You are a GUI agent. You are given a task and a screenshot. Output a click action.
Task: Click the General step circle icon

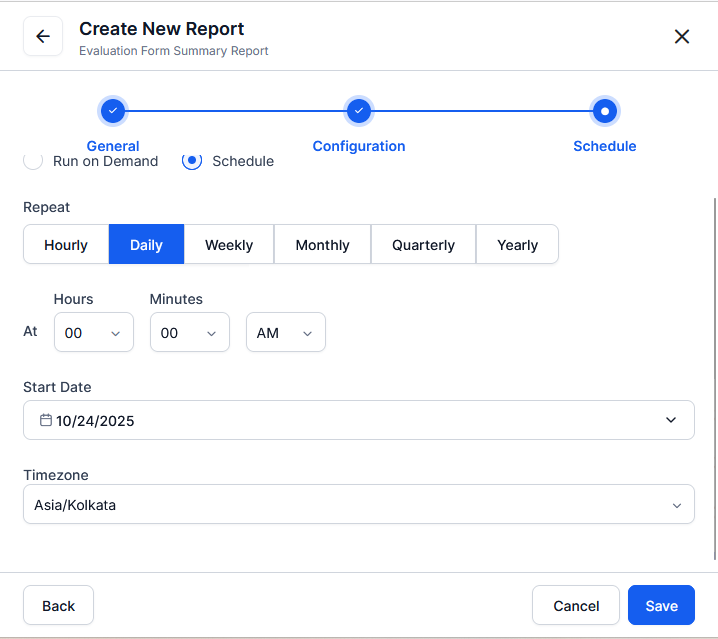click(x=113, y=111)
